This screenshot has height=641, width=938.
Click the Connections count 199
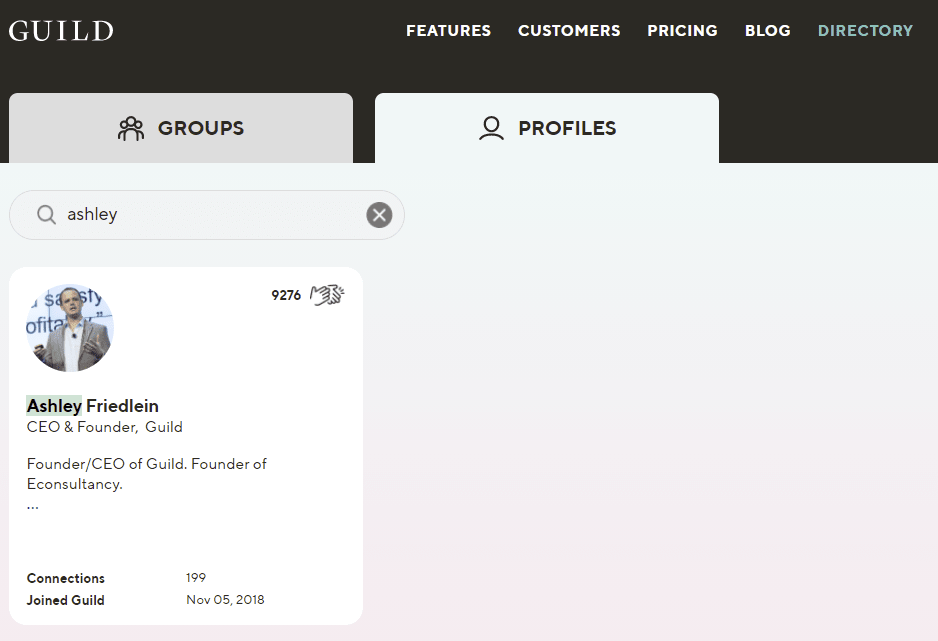point(196,578)
